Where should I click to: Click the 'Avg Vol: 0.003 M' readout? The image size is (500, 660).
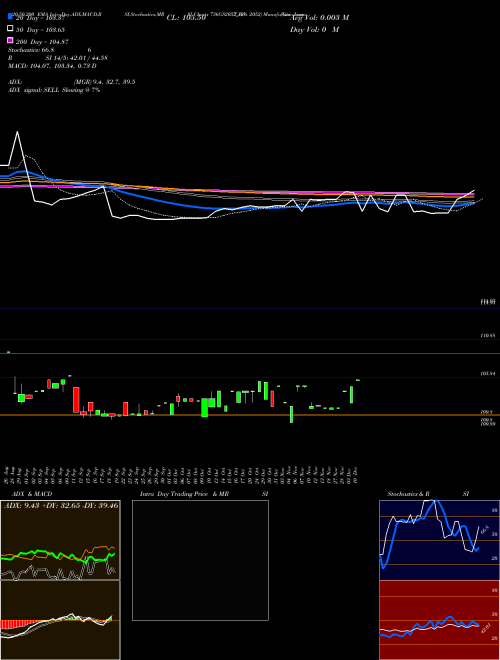(320, 18)
